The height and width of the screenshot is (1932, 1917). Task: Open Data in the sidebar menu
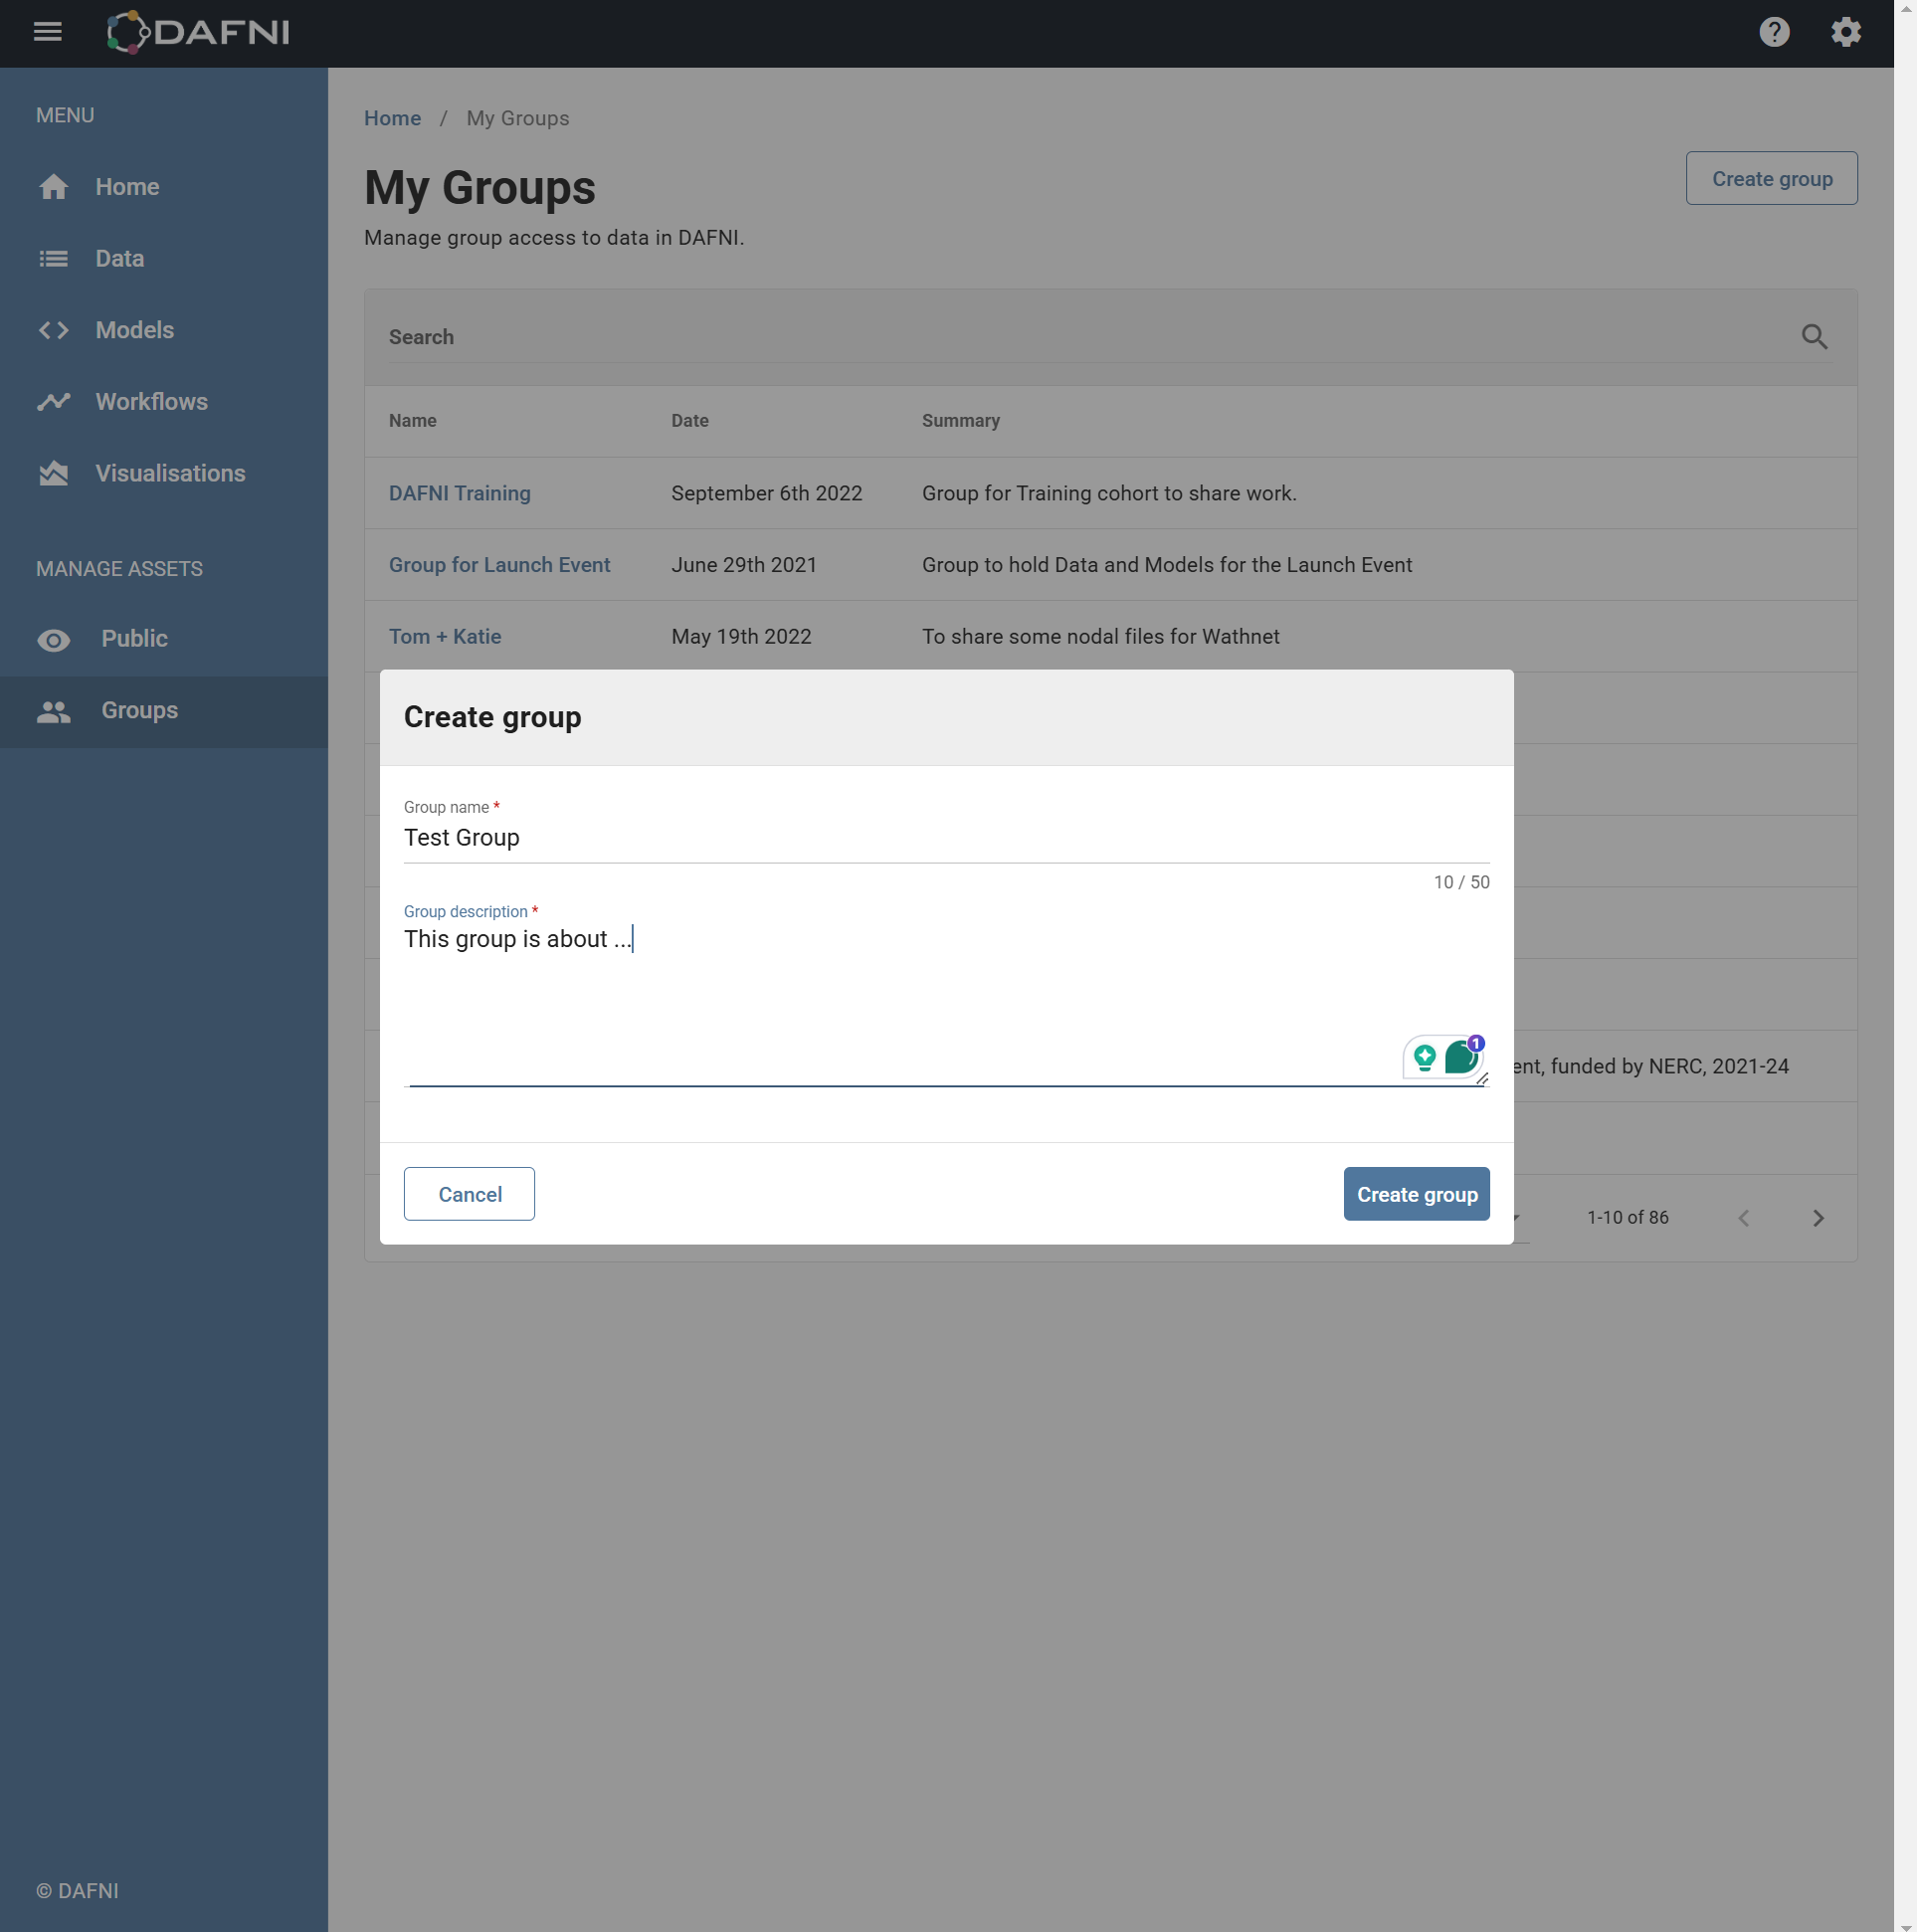click(x=119, y=259)
